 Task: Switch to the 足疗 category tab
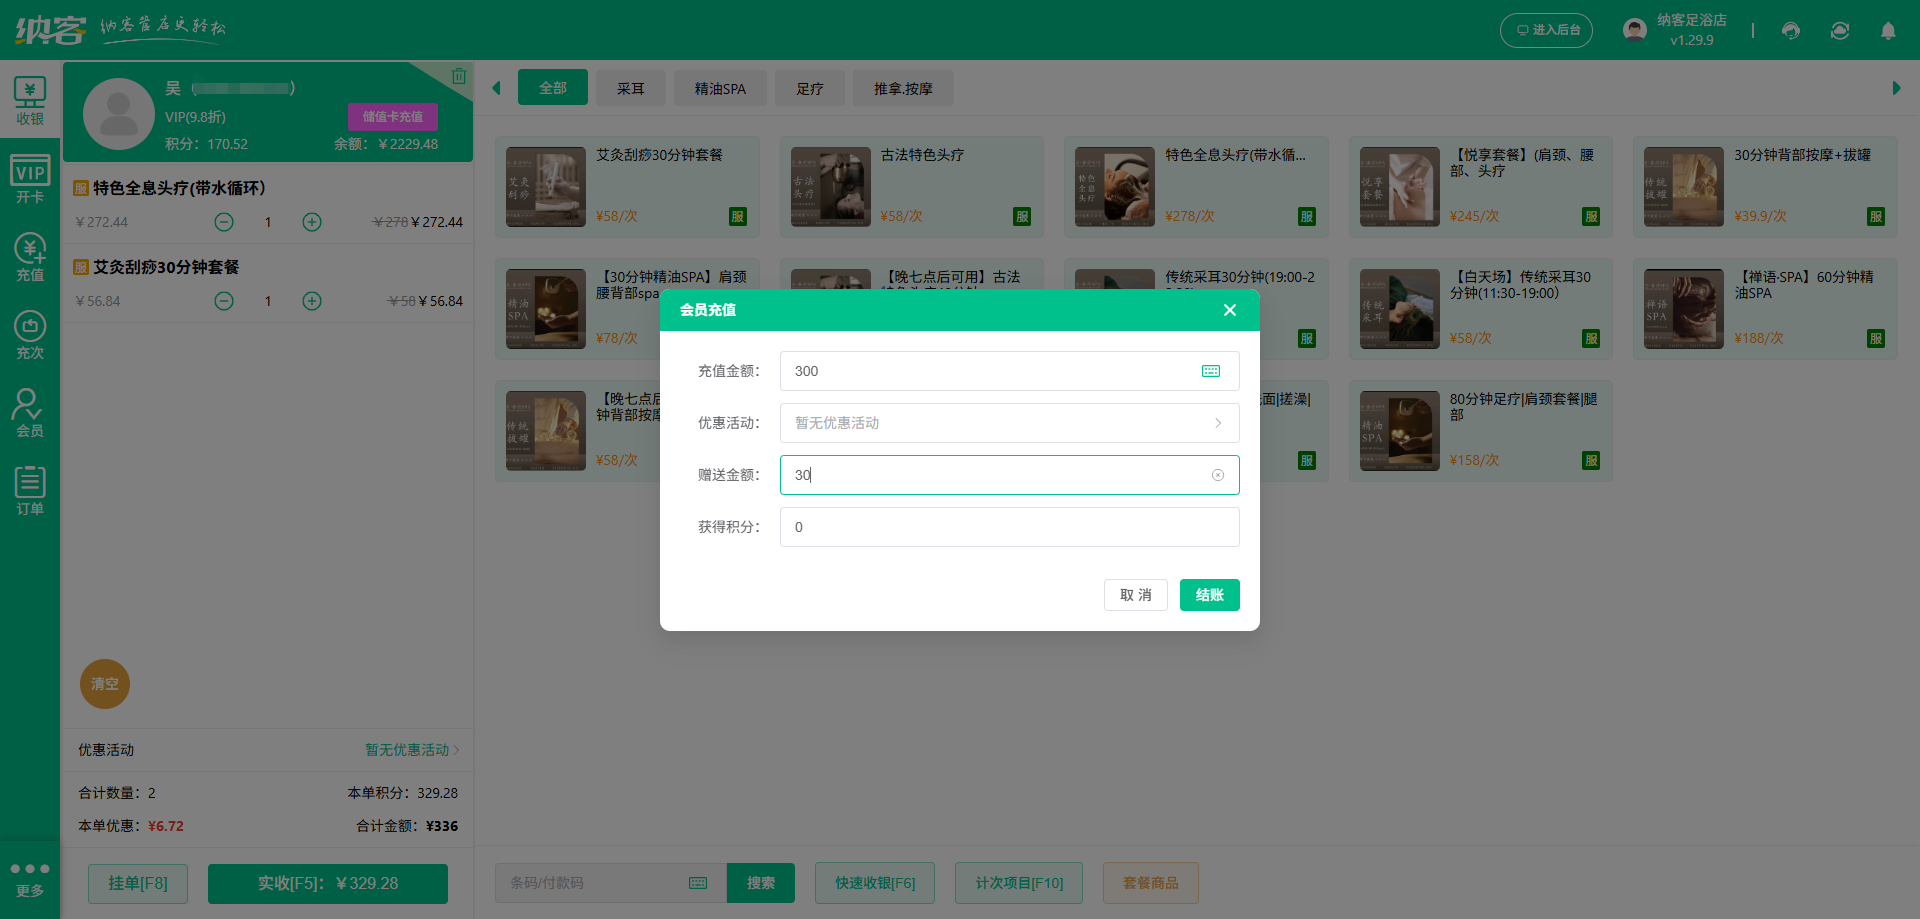click(809, 89)
